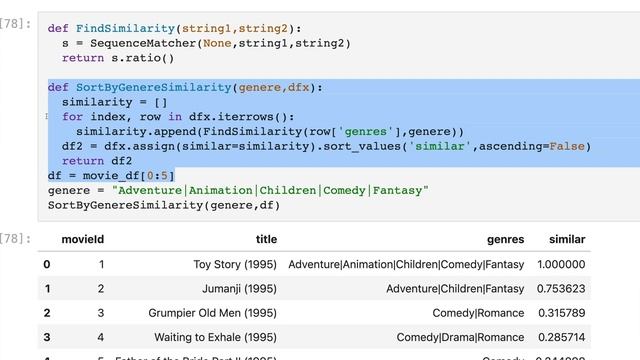Click the similarity value 0.753623
Image resolution: width=640 pixels, height=360 pixels.
coord(561,289)
